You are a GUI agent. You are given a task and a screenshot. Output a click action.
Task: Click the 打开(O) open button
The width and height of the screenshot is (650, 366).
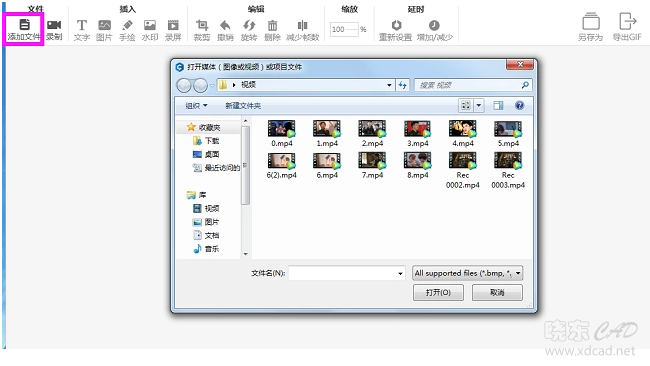pyautogui.click(x=438, y=293)
